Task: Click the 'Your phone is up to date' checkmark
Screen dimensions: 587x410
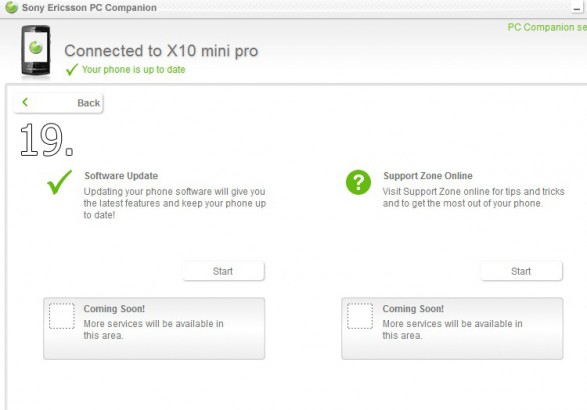Action: (72, 70)
